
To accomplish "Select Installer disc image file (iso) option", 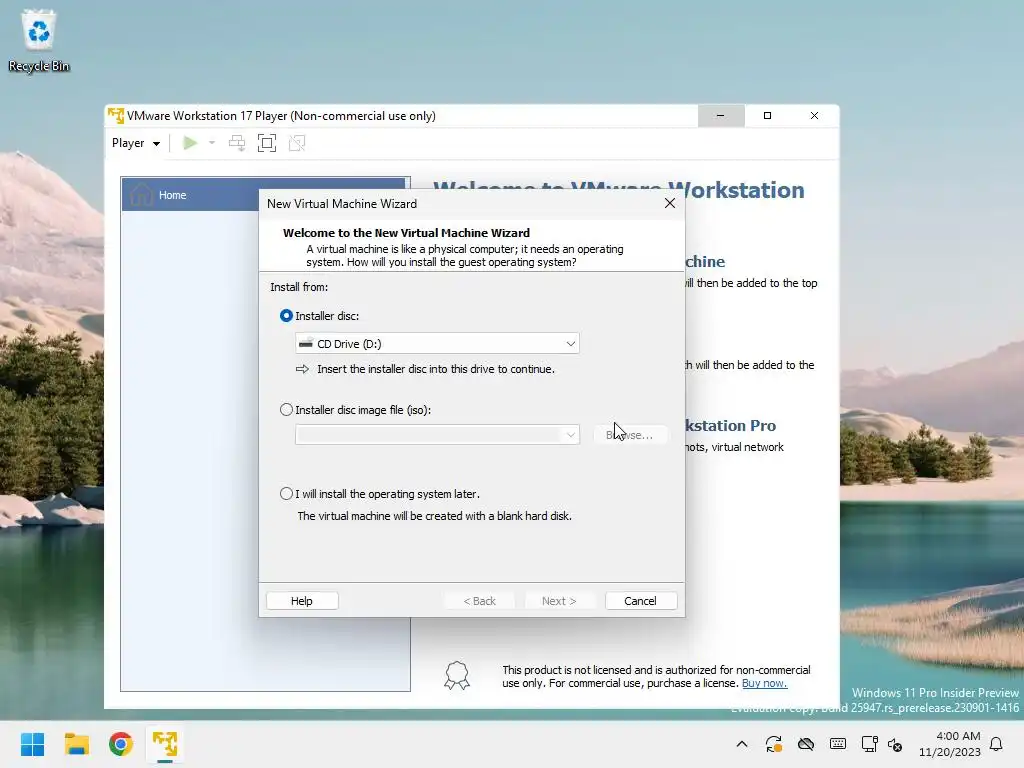I will [286, 410].
